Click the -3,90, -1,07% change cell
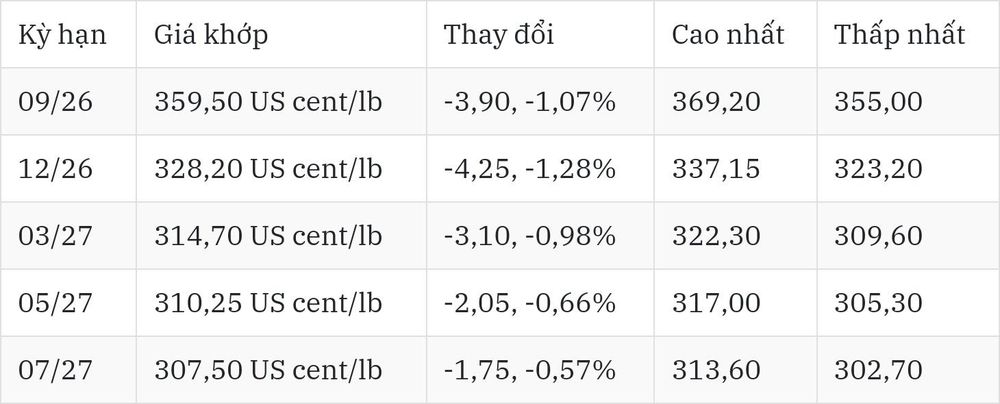The height and width of the screenshot is (404, 1000). point(530,101)
